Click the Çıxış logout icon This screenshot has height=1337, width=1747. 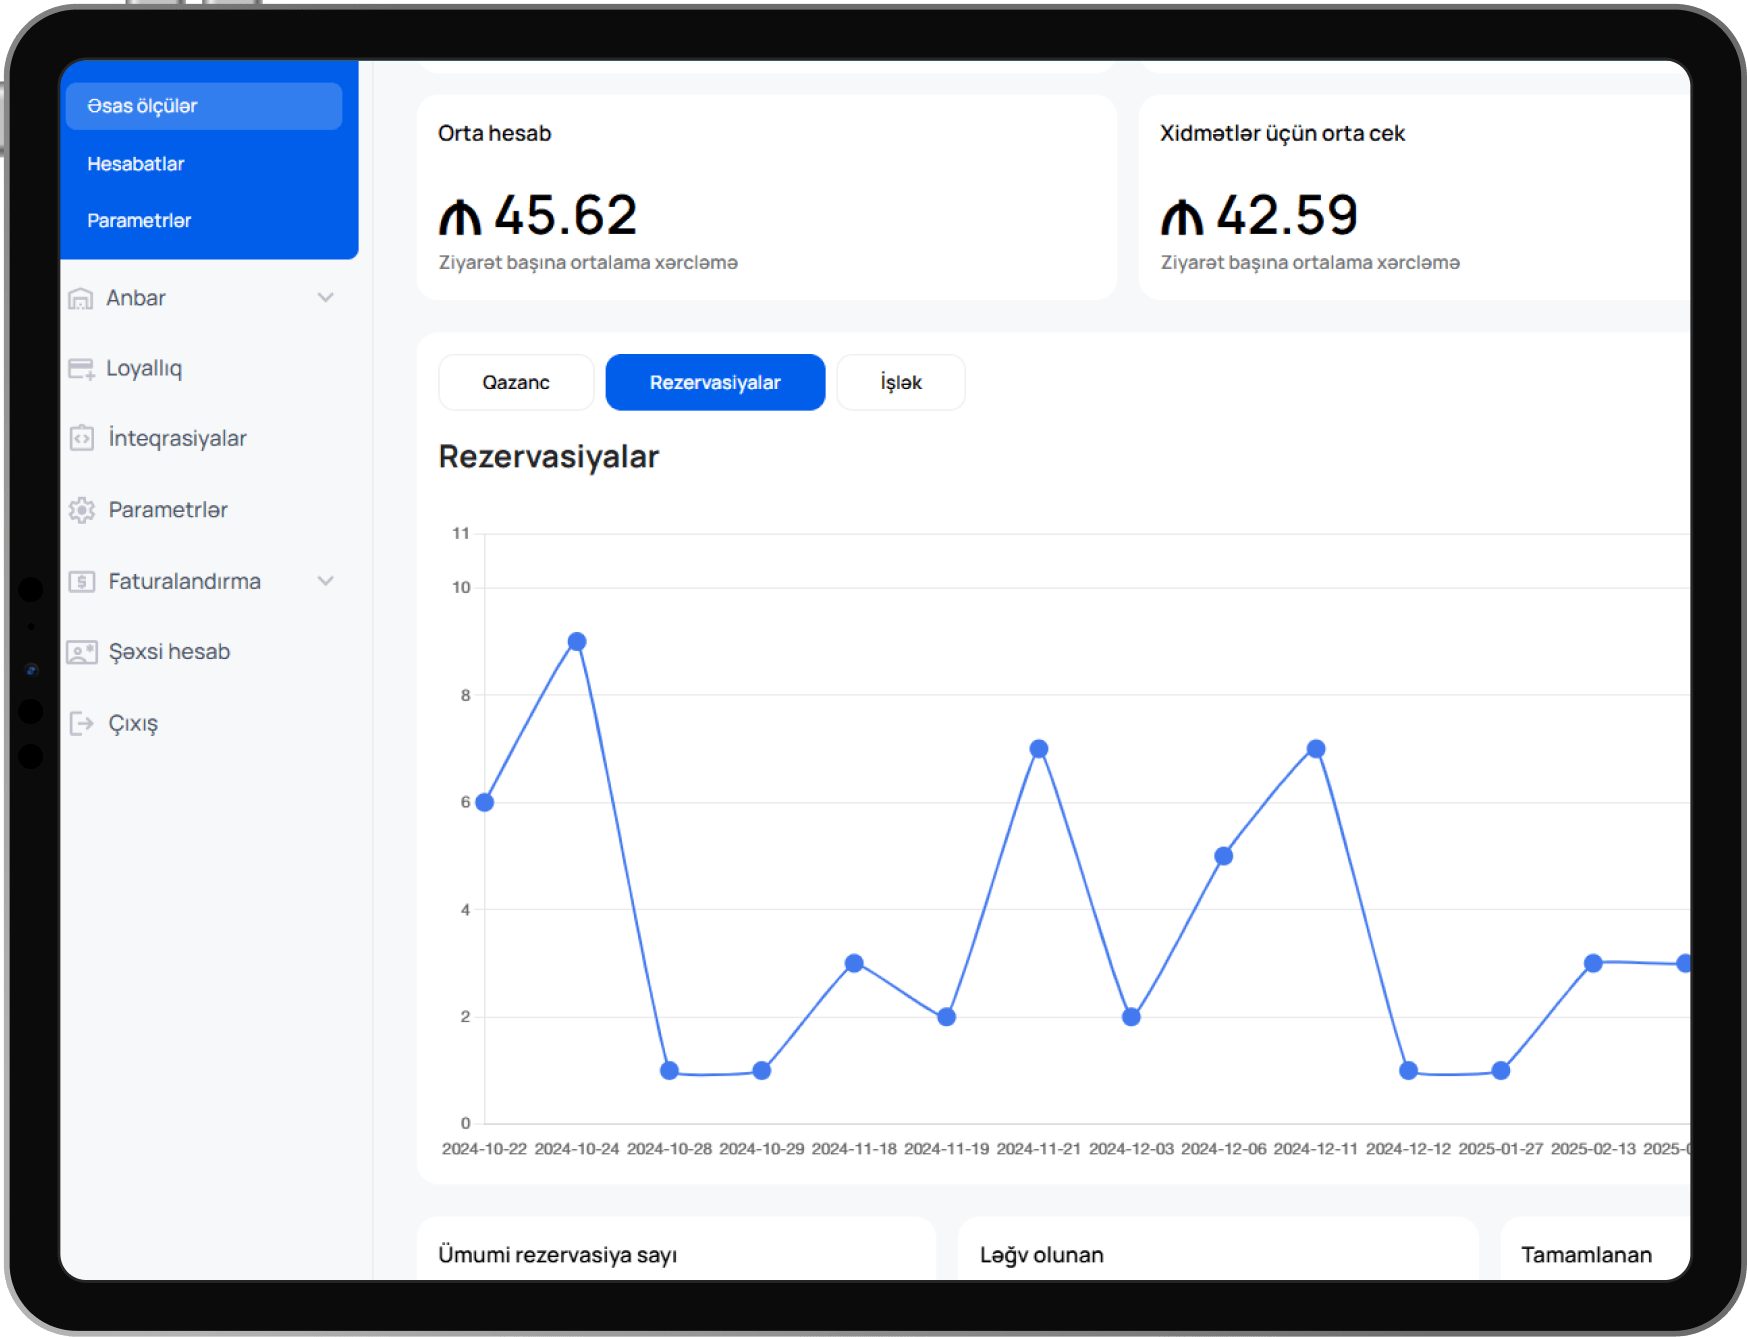81,723
